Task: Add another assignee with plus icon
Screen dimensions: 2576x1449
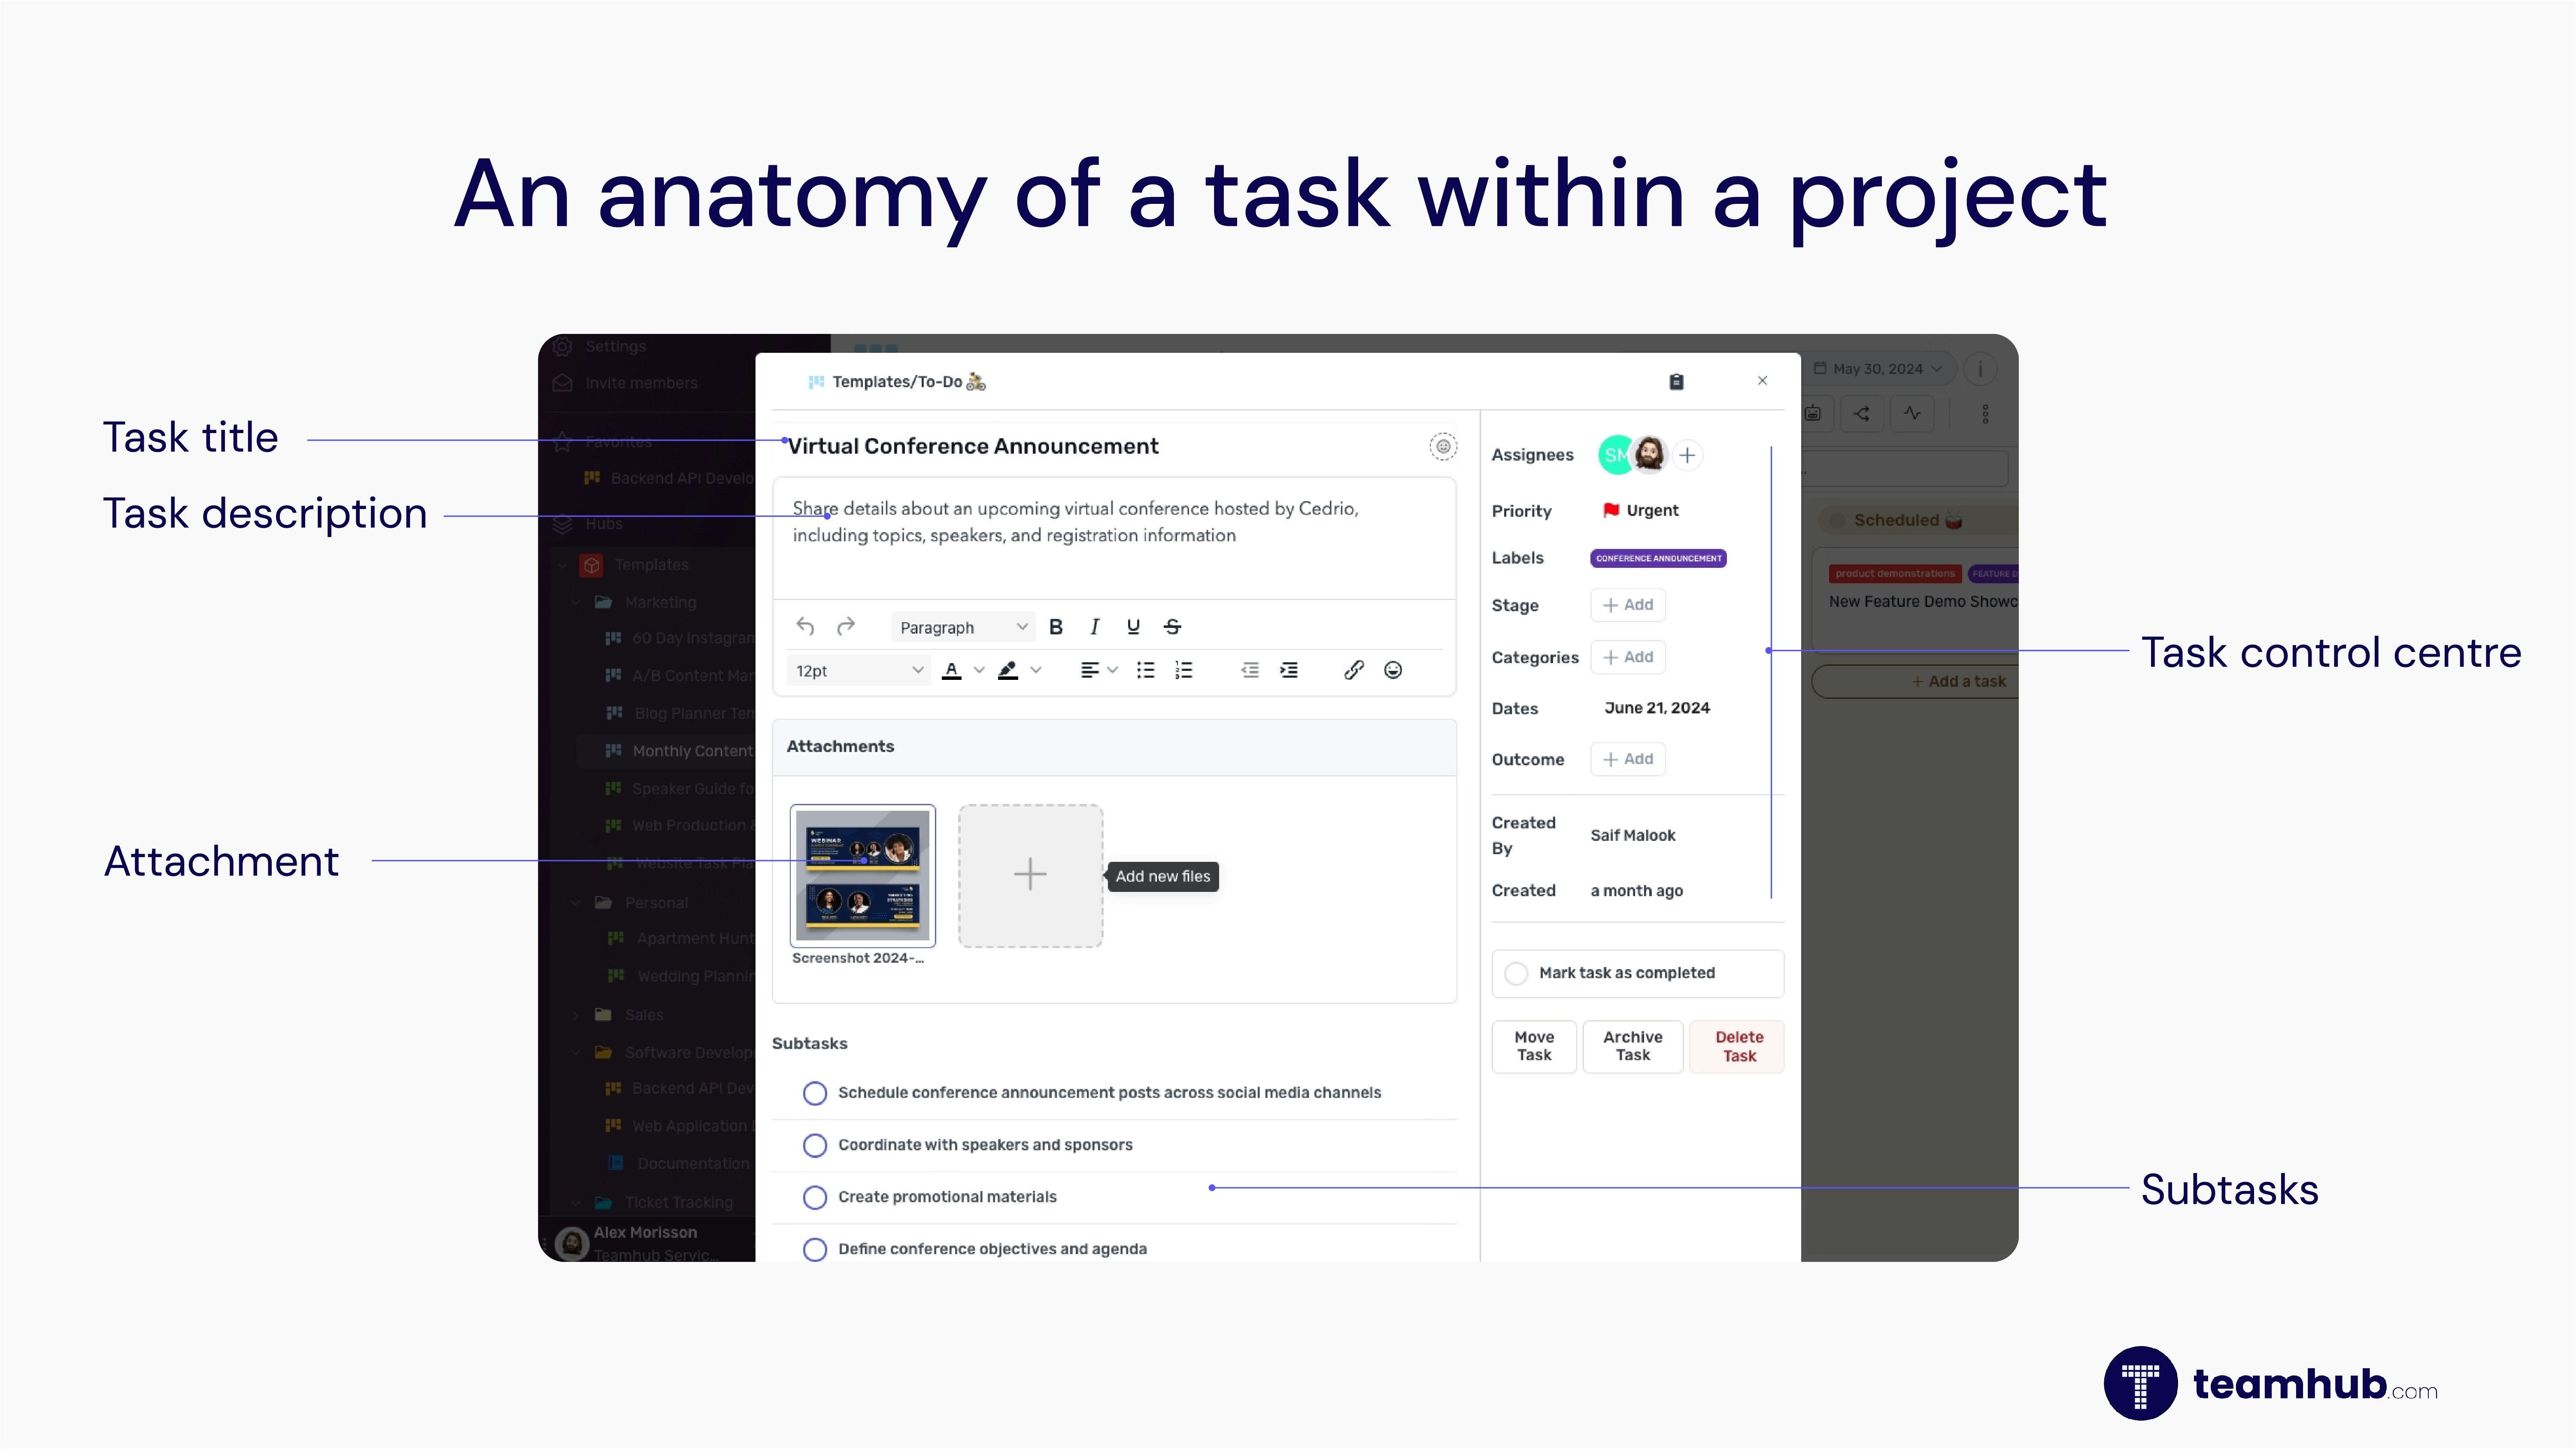Action: coord(1687,455)
